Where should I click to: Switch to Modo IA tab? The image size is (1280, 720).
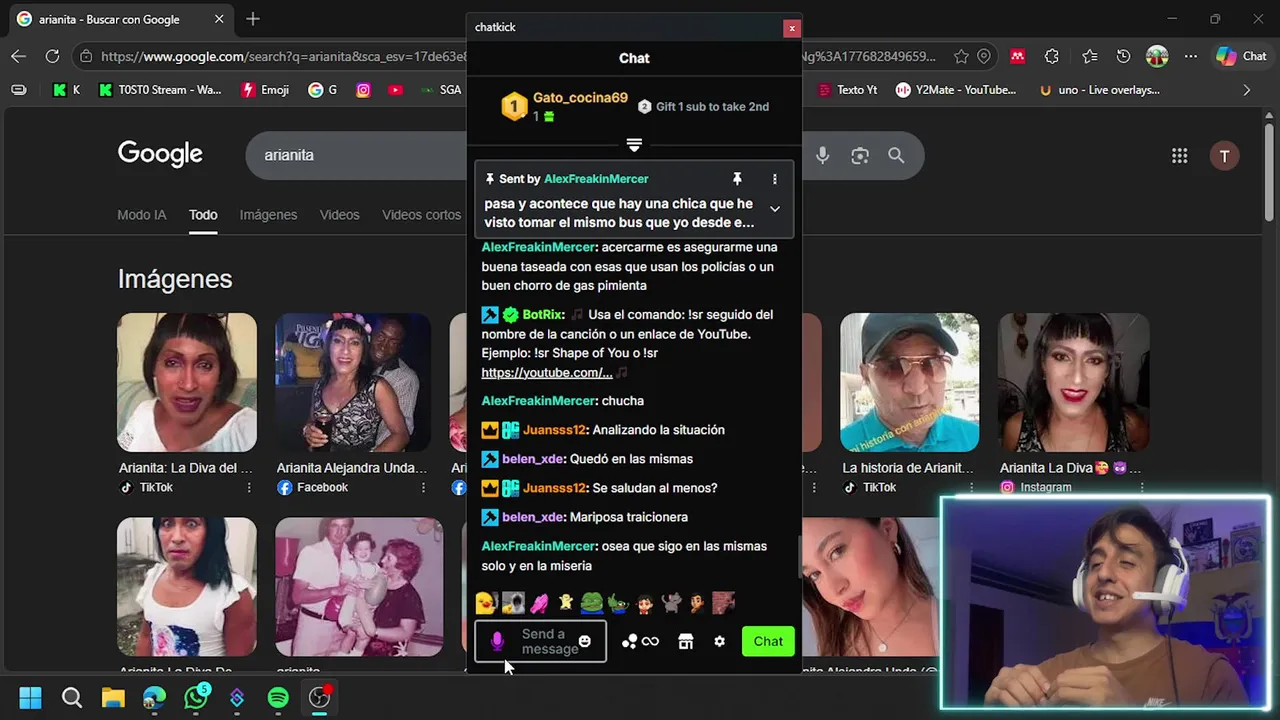[x=142, y=215]
